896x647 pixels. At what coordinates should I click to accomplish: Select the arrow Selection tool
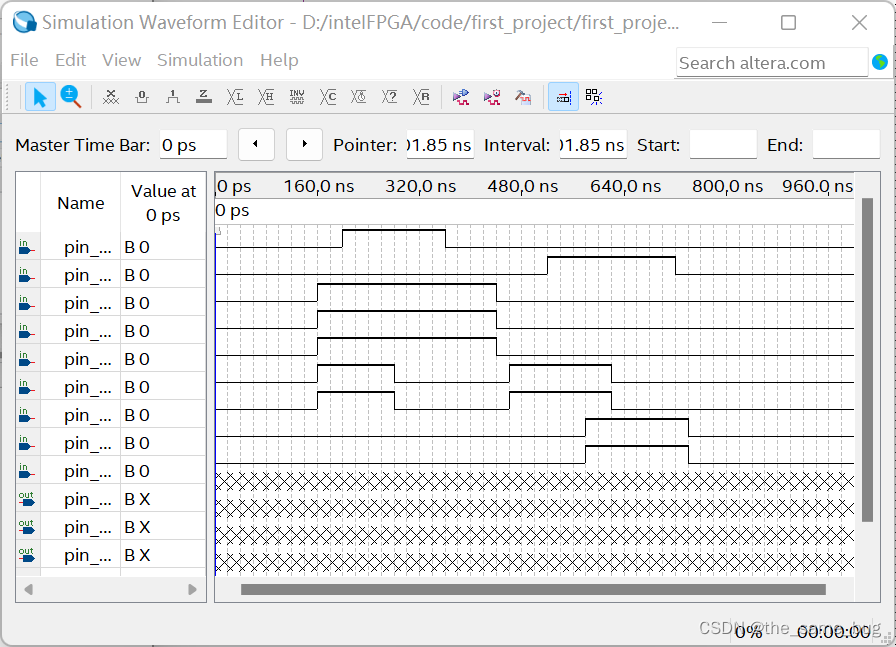click(x=40, y=97)
